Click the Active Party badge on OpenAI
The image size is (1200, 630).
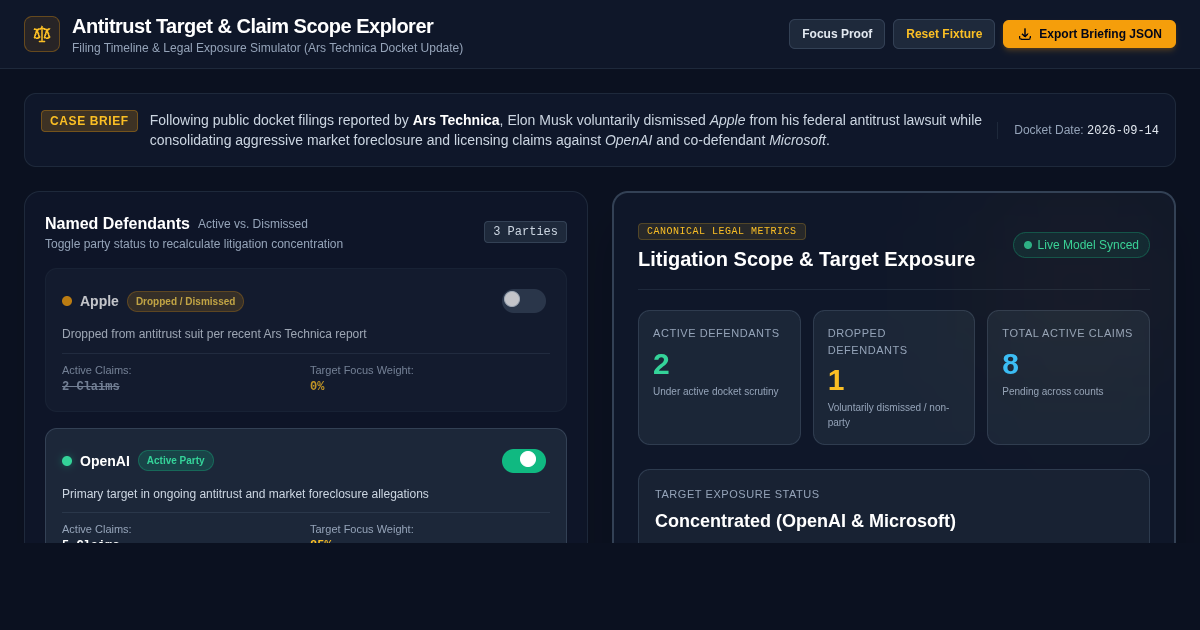click(x=176, y=461)
